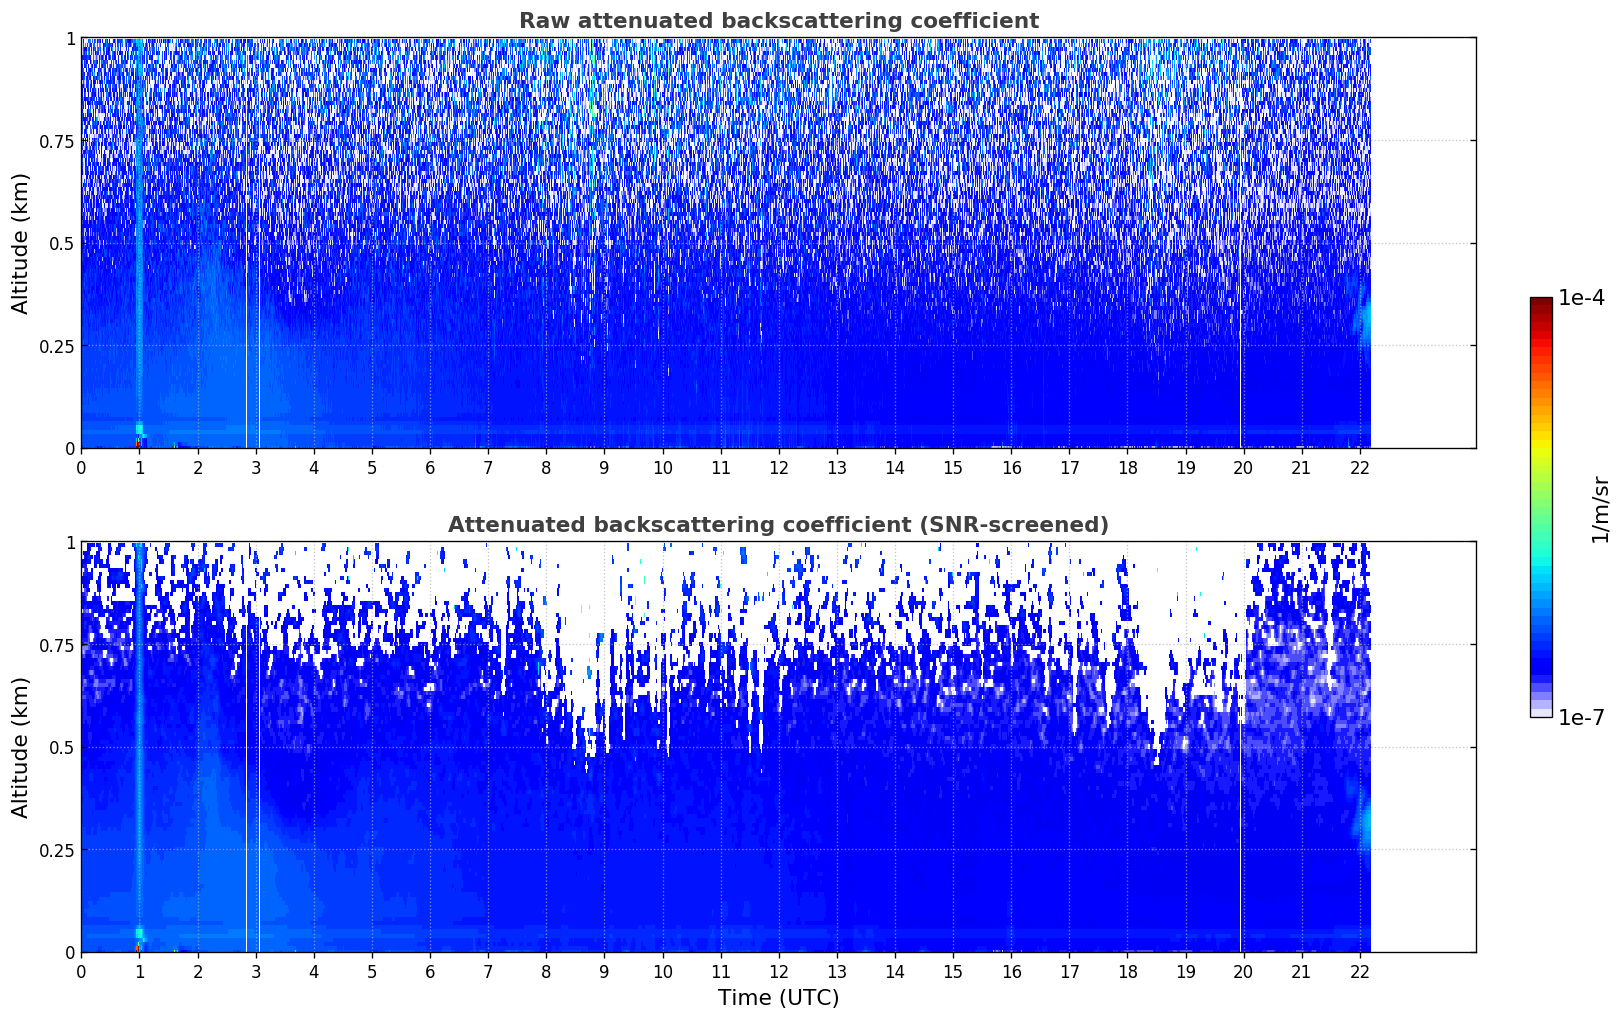Click hour '9' tick on bottom axis
Screen dimensions: 1621x1020
pyautogui.click(x=604, y=970)
